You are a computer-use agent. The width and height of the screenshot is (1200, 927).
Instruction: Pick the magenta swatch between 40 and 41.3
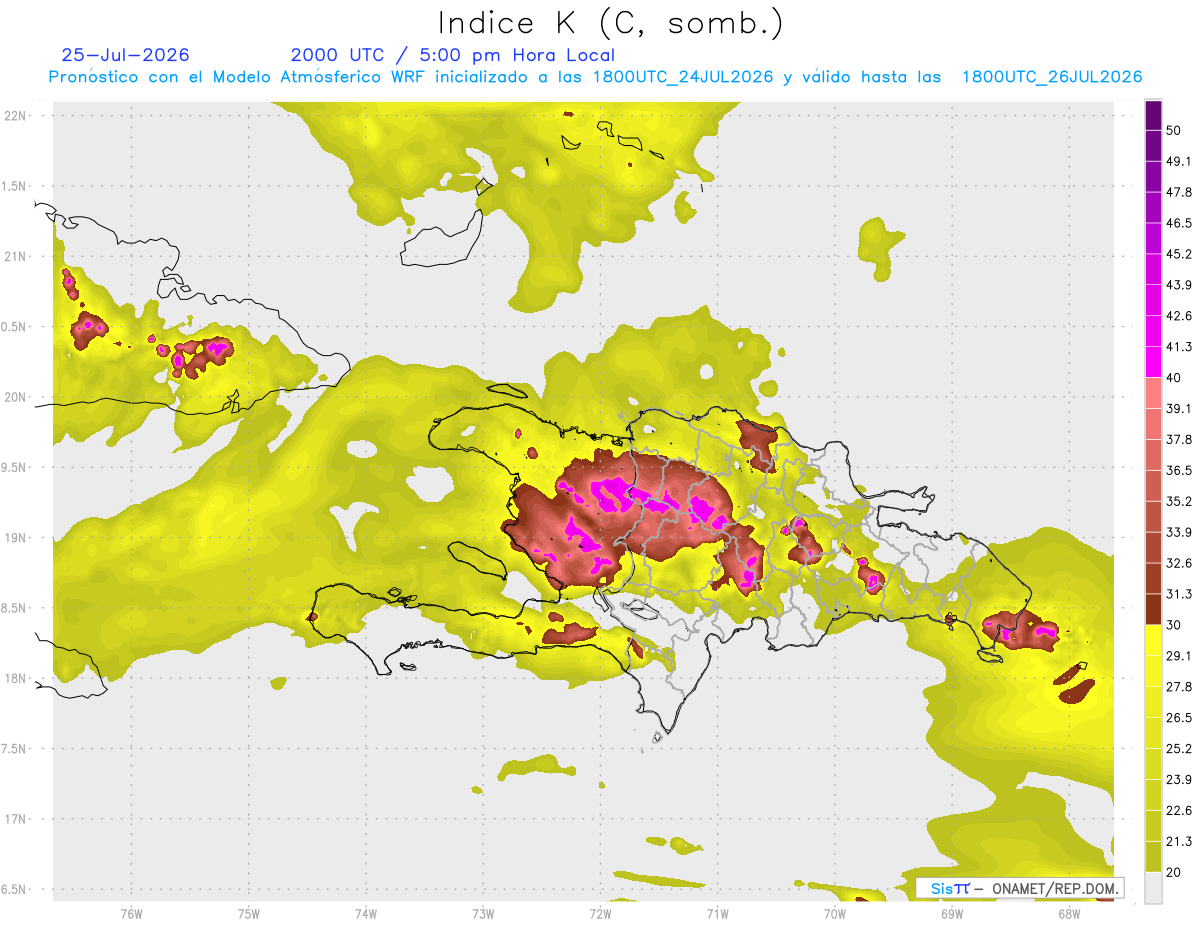(x=1153, y=362)
